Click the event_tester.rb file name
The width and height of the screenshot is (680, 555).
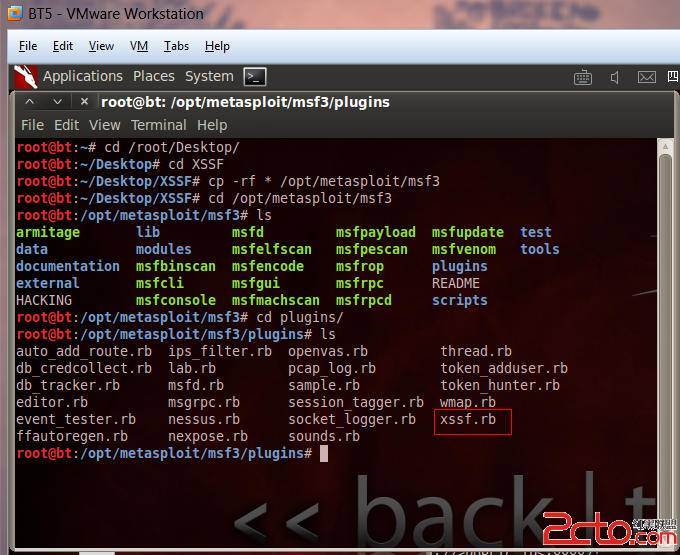pos(76,419)
